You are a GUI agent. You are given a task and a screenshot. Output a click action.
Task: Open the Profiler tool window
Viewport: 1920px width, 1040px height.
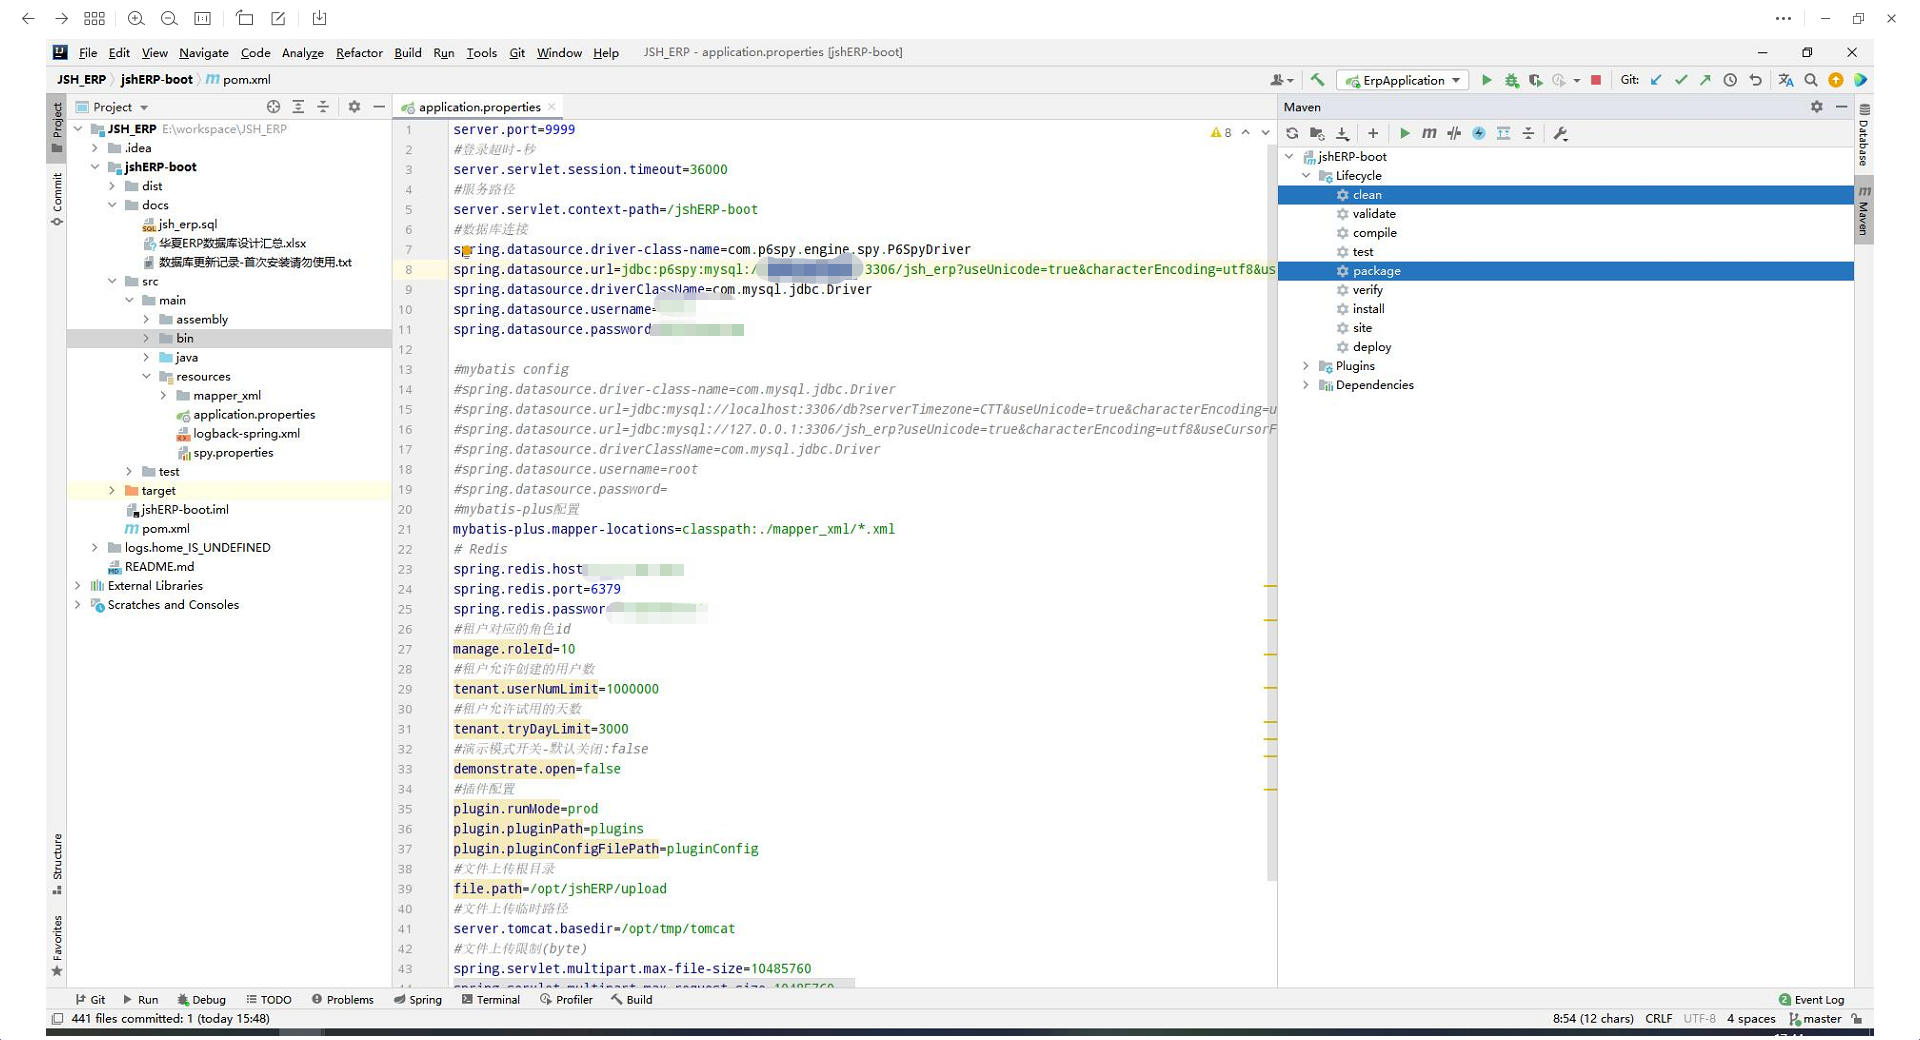pos(566,999)
